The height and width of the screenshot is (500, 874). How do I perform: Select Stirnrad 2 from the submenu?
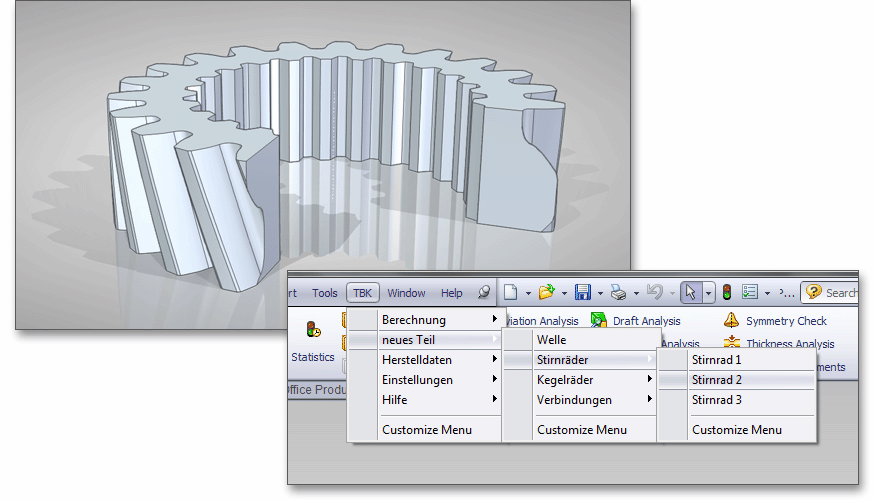tap(716, 380)
